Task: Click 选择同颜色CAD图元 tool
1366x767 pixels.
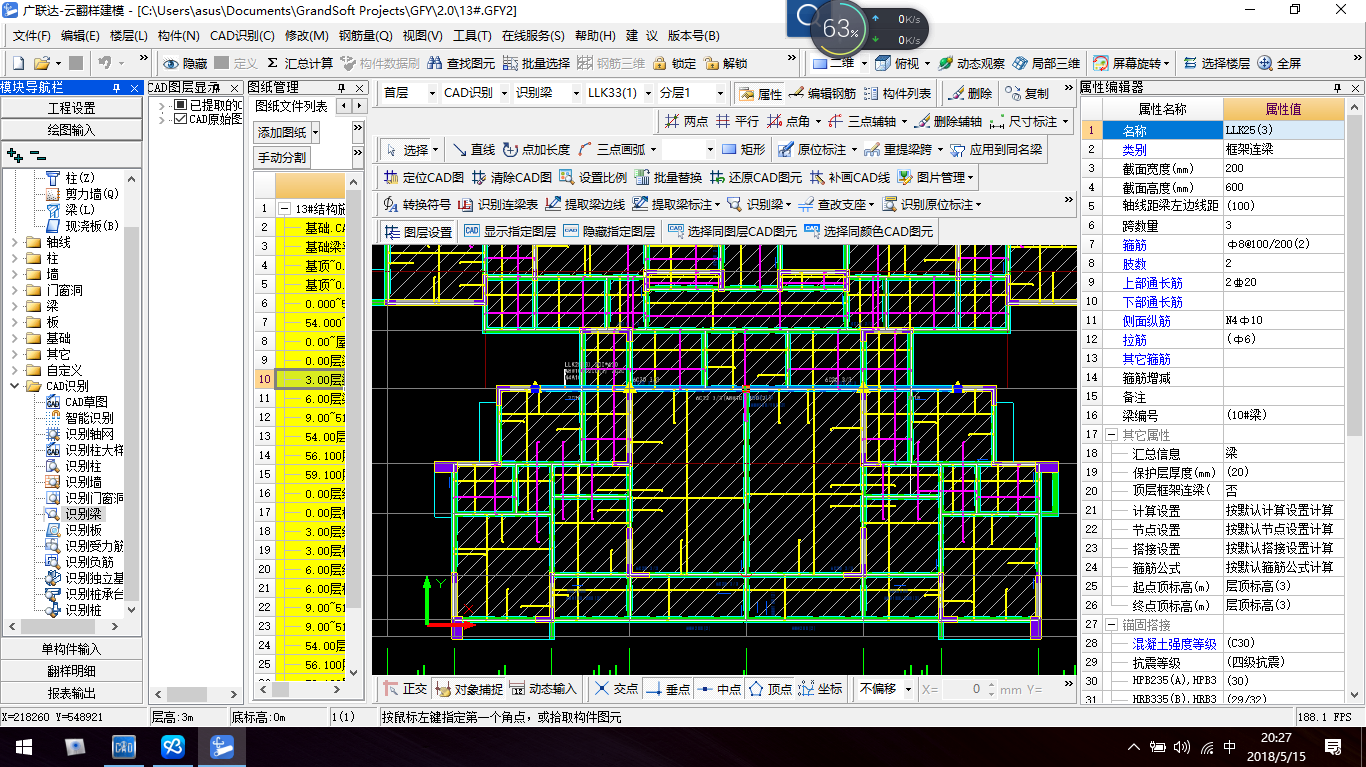Action: click(x=869, y=232)
